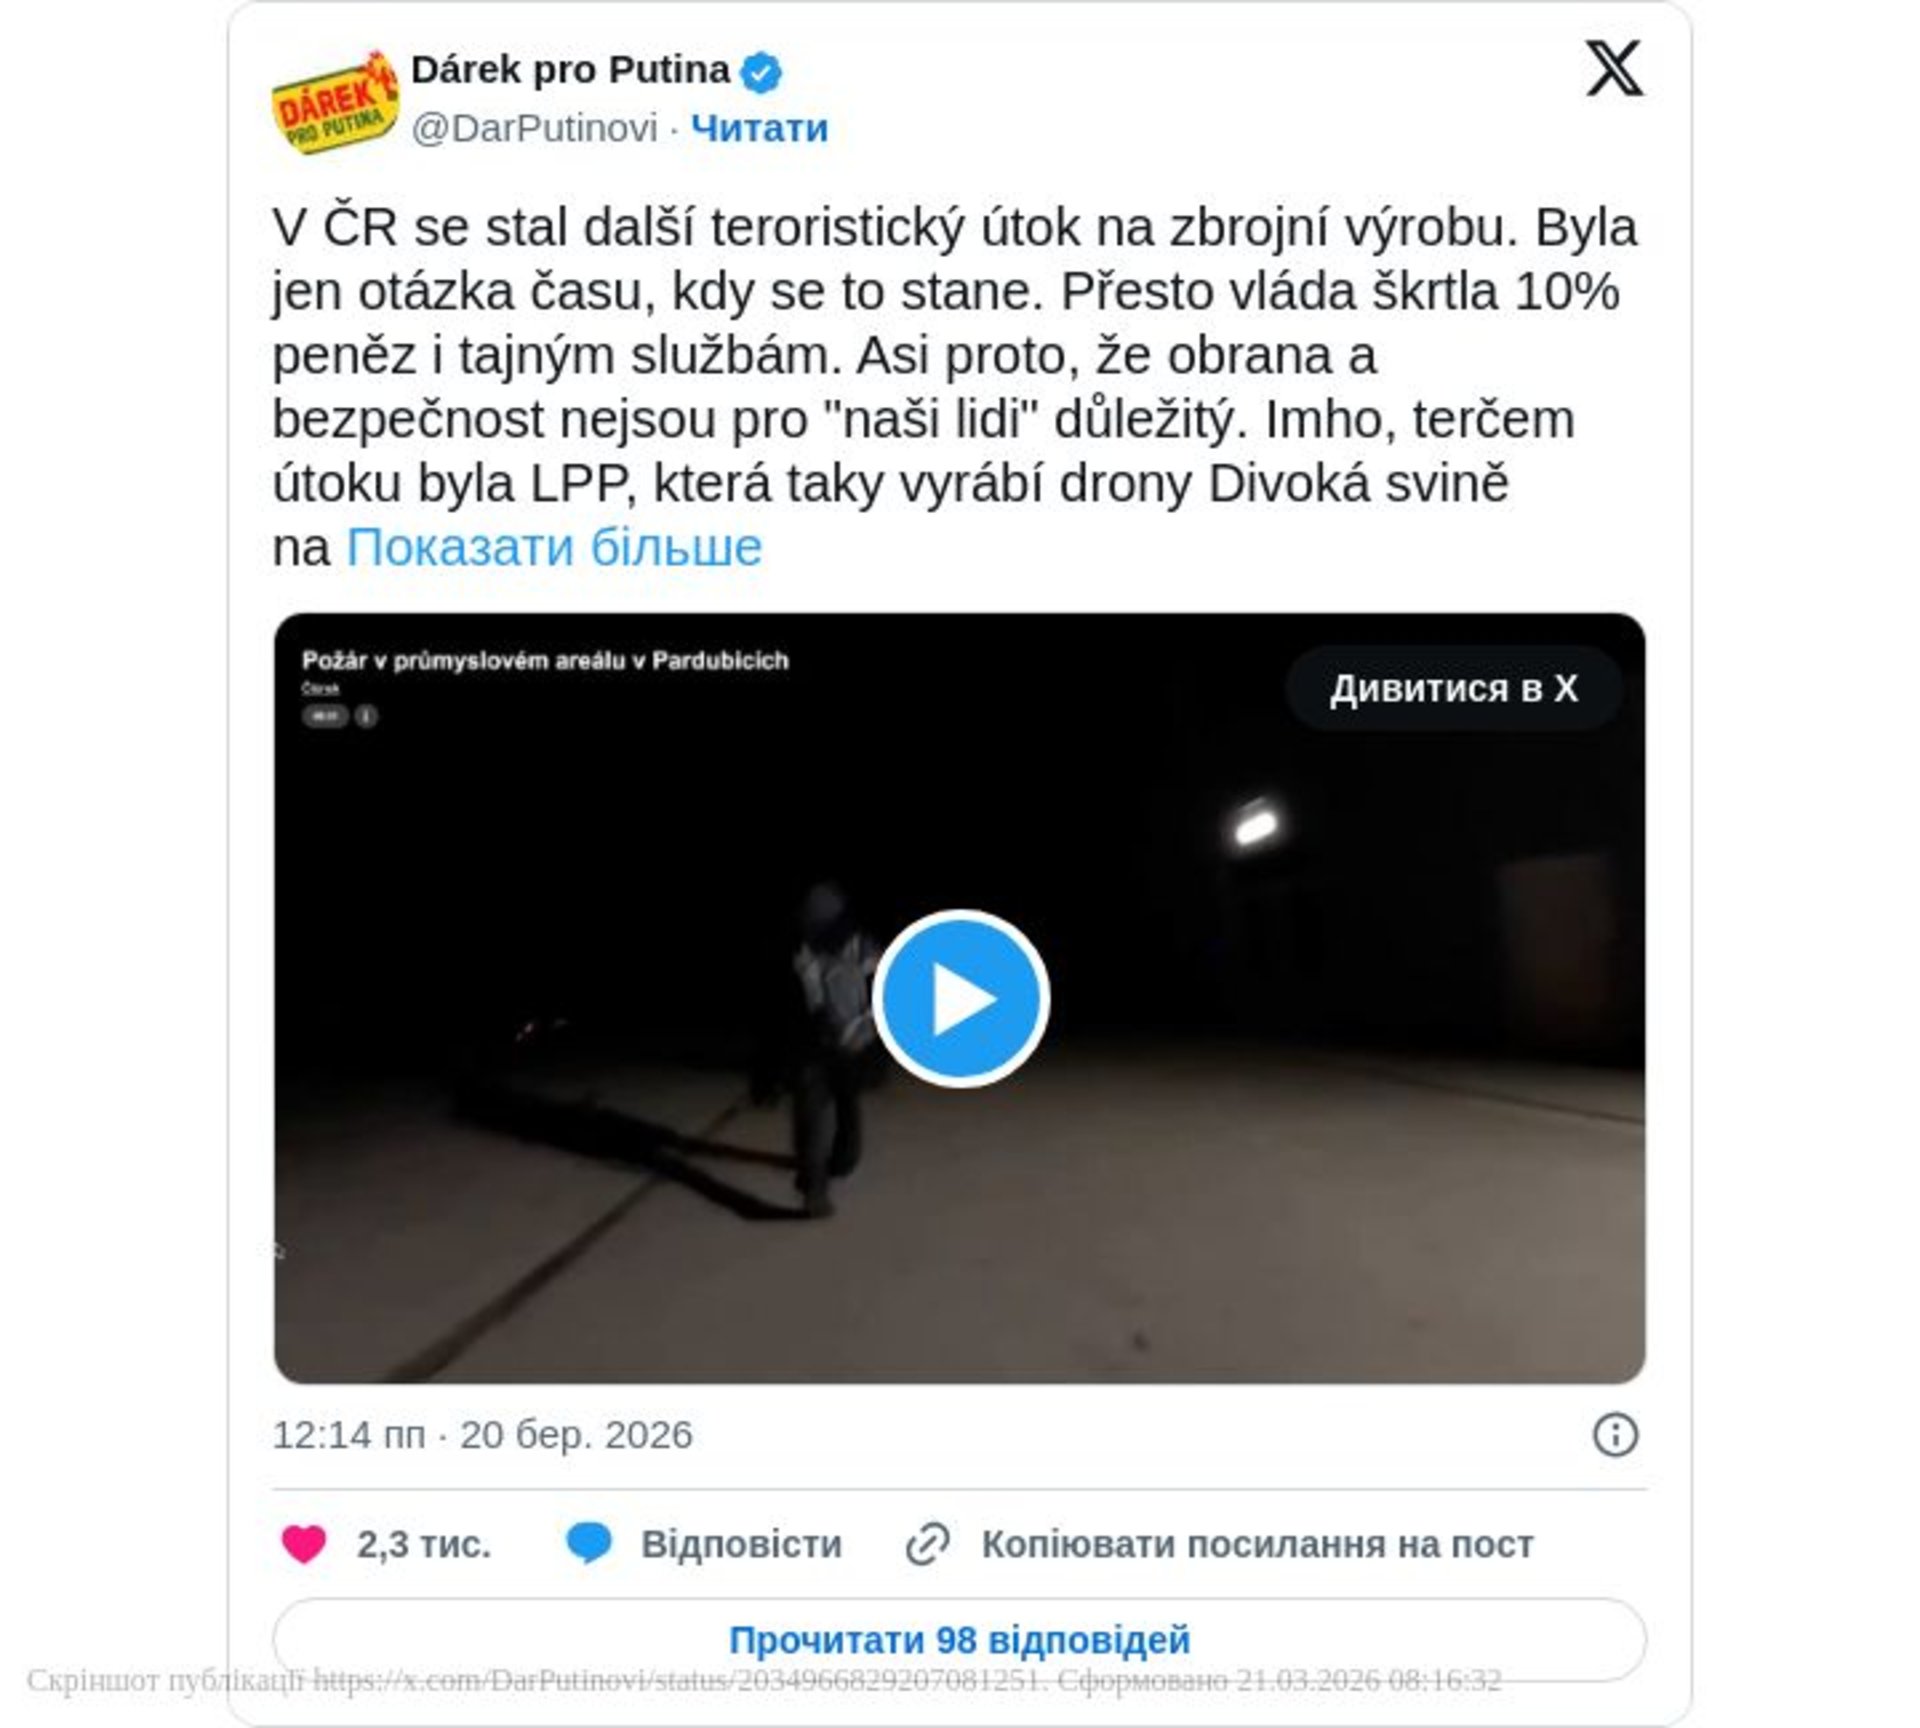Play the embedded Pardubice fire video
This screenshot has height=1728, width=1920.
[960, 998]
